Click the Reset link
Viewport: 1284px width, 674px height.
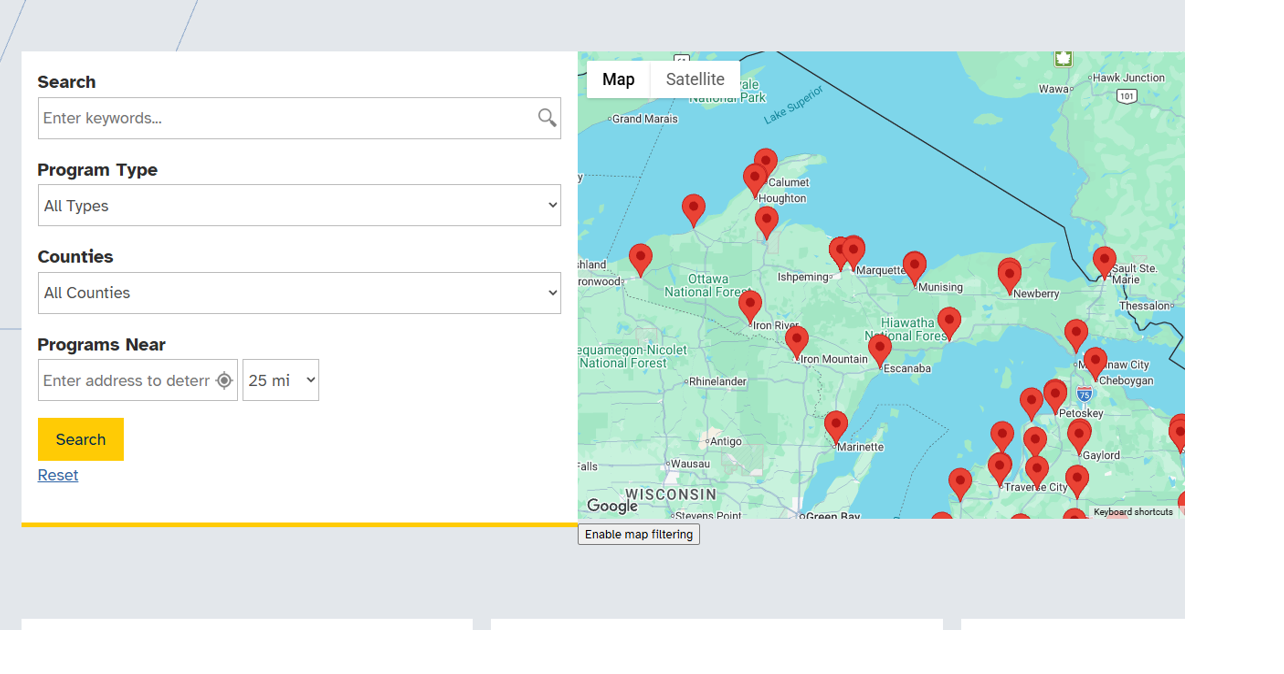click(58, 475)
